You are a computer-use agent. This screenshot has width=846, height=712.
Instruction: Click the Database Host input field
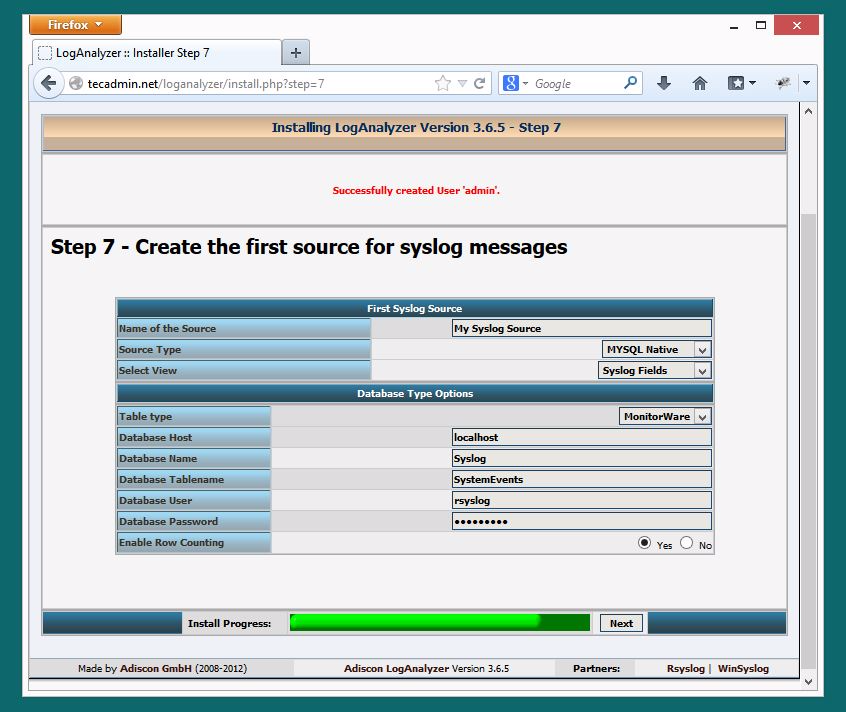point(582,437)
